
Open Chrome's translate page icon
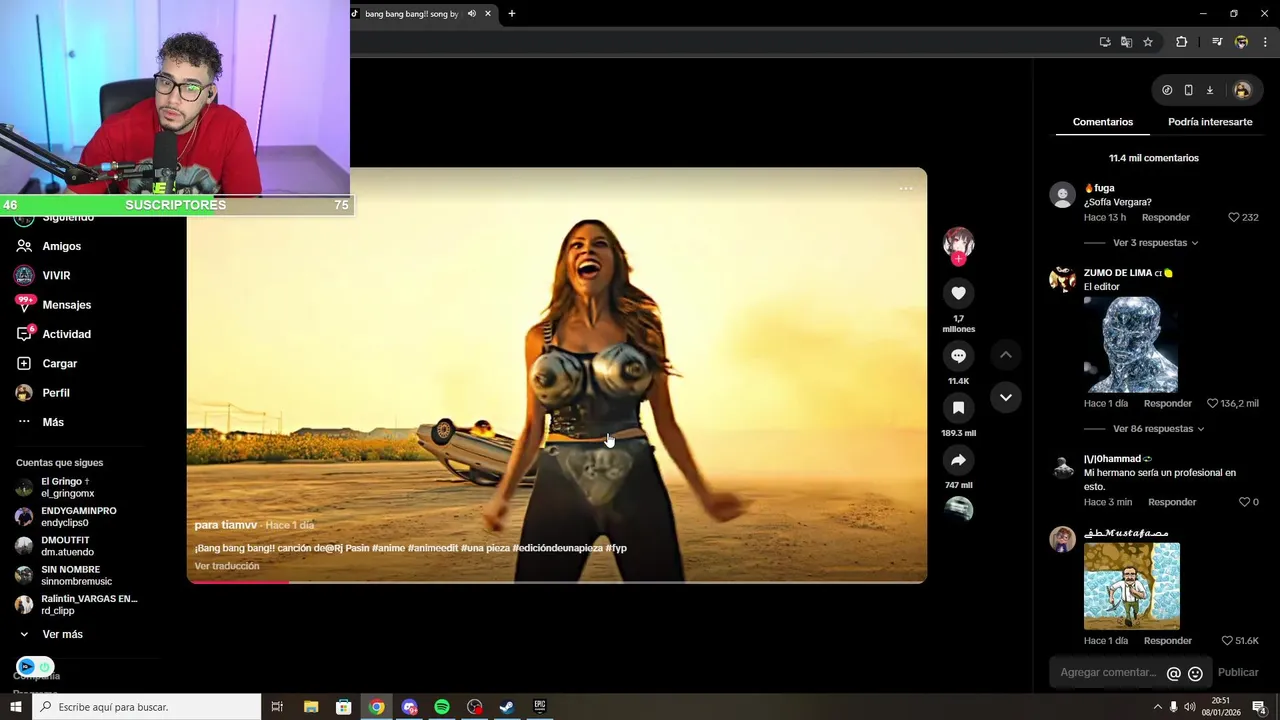tap(1126, 42)
